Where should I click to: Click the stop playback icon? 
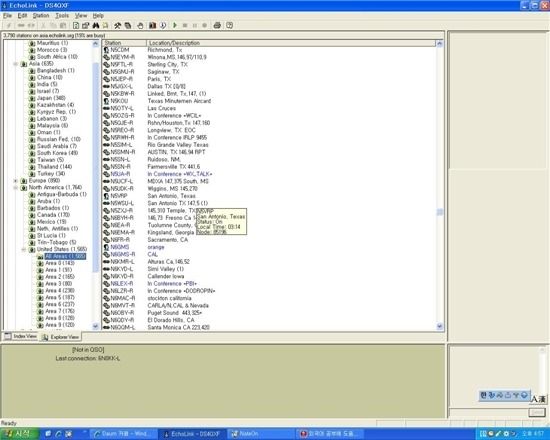pyautogui.click(x=185, y=25)
